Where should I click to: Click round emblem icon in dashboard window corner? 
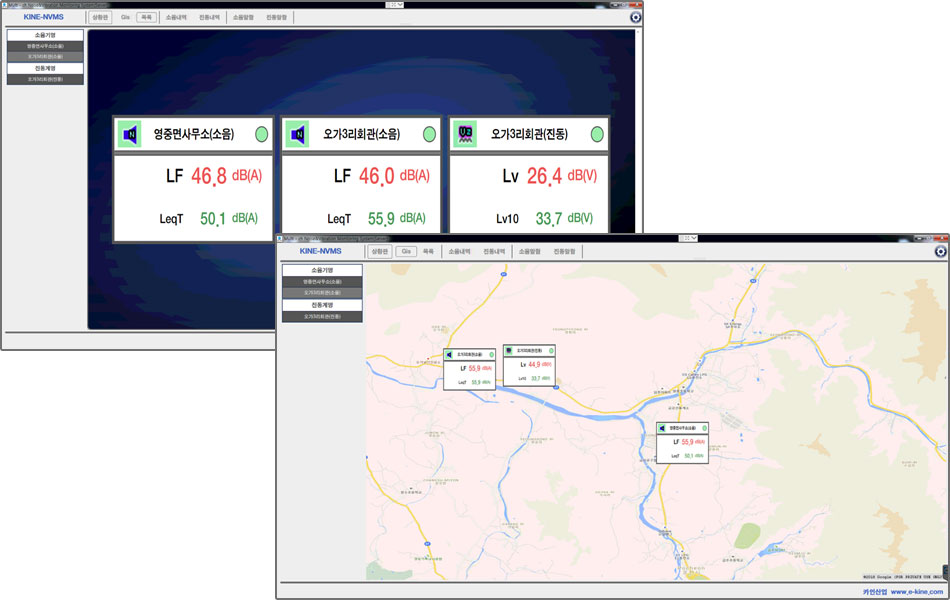635,17
